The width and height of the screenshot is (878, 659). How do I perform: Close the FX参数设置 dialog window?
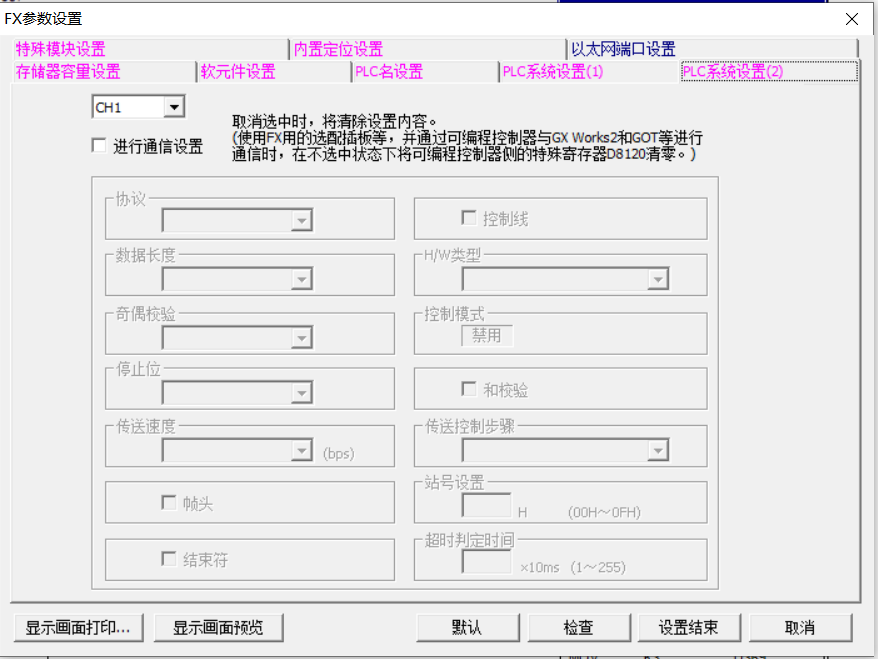coord(851,19)
